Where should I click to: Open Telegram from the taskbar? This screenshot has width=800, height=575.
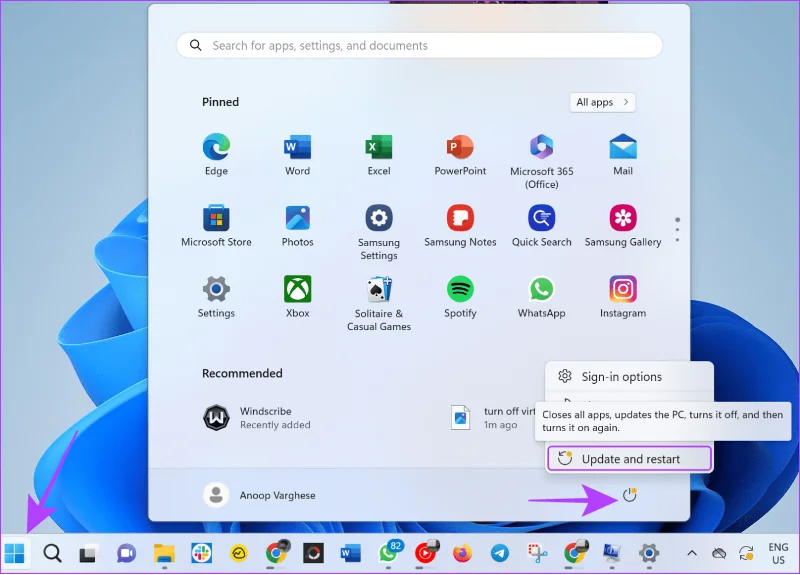(x=499, y=553)
